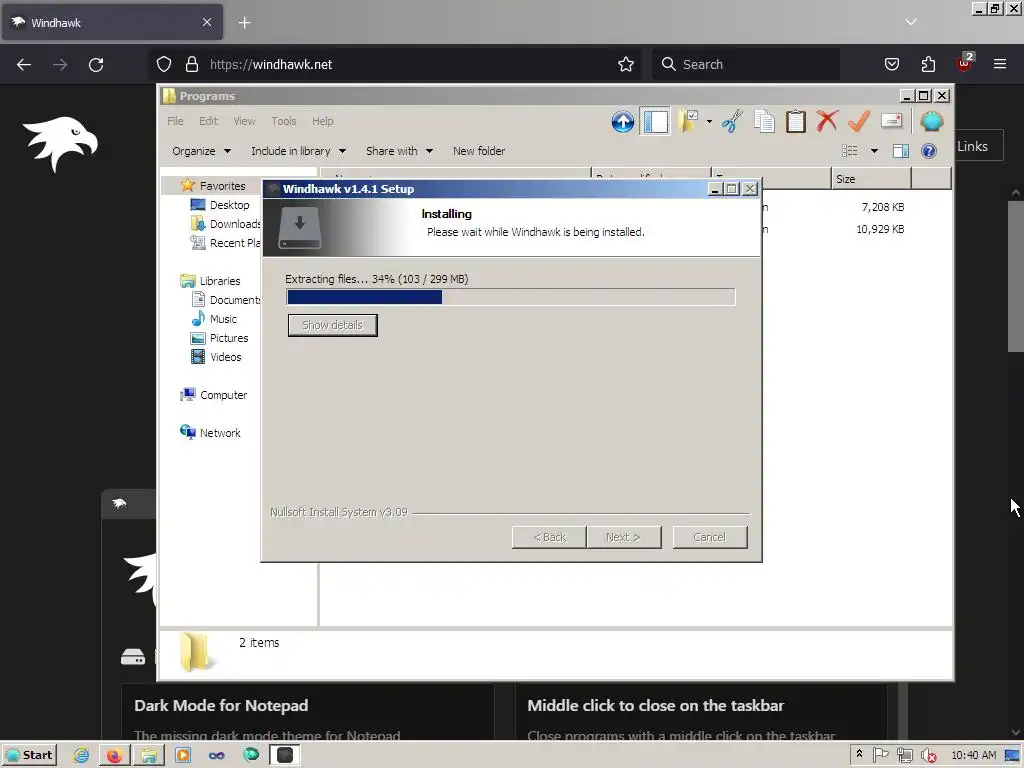Click the scissors Cut icon
Screen dimensions: 1024x768
point(732,121)
